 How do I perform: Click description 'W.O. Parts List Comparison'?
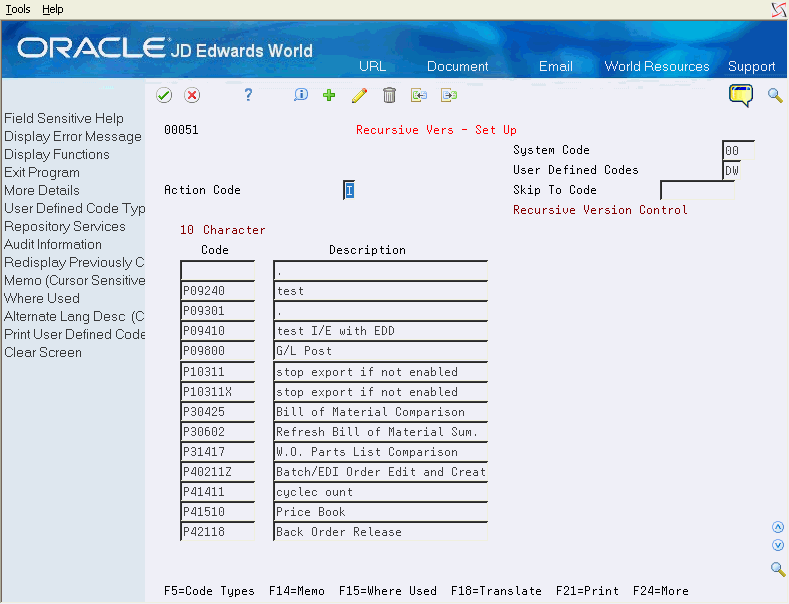(x=380, y=451)
